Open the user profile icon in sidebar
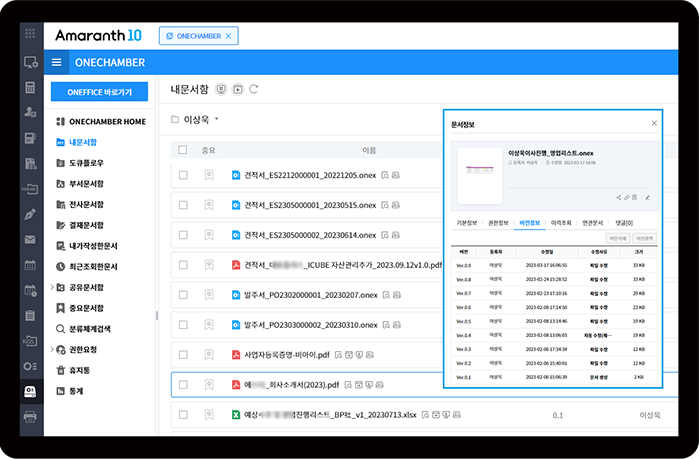The width and height of the screenshot is (699, 459). pyautogui.click(x=30, y=112)
